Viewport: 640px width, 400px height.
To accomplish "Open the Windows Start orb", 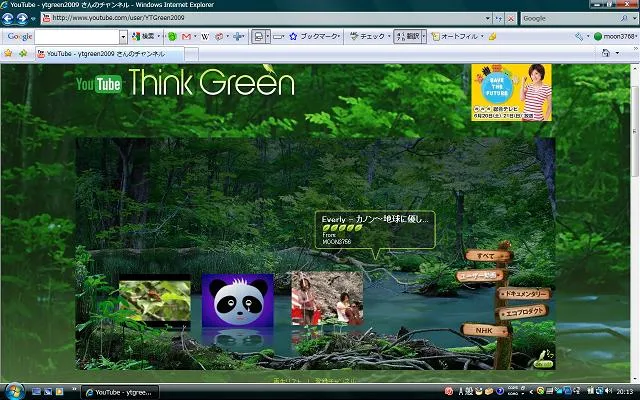I will pos(15,391).
